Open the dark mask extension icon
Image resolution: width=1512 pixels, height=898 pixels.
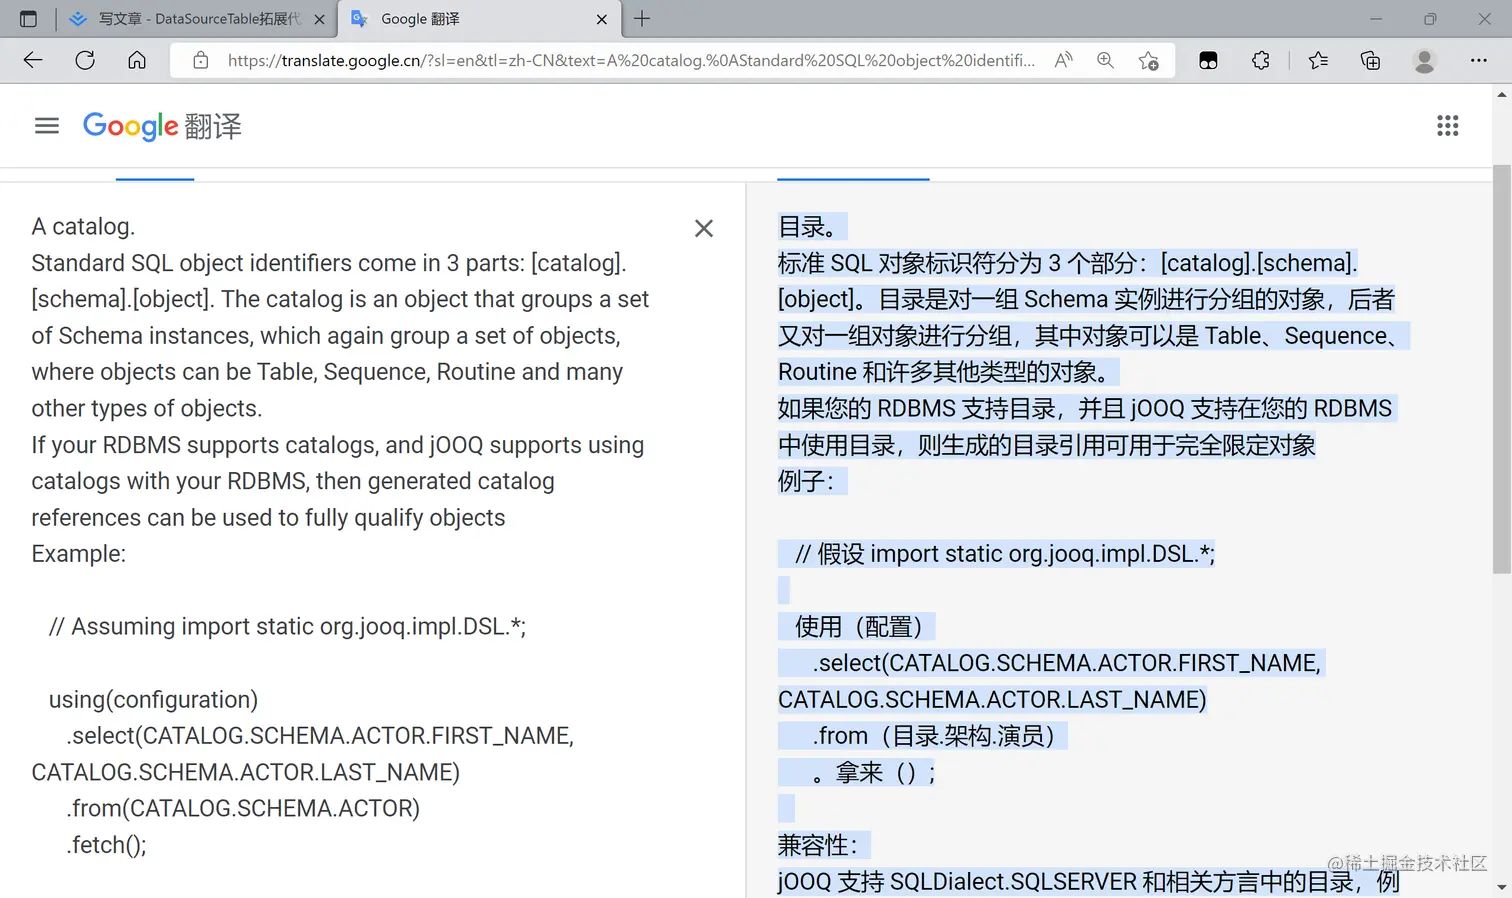pos(1208,60)
